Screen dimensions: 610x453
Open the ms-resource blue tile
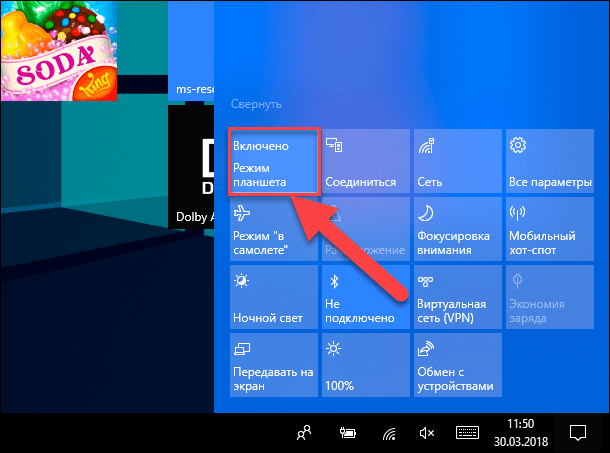(191, 51)
